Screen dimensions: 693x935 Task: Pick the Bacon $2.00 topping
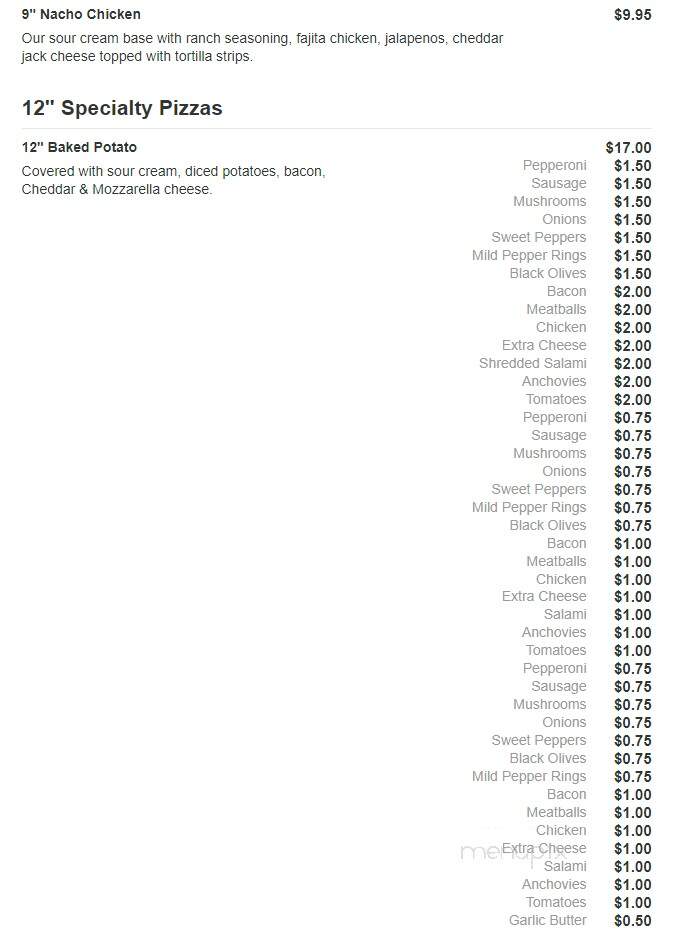[x=567, y=292]
